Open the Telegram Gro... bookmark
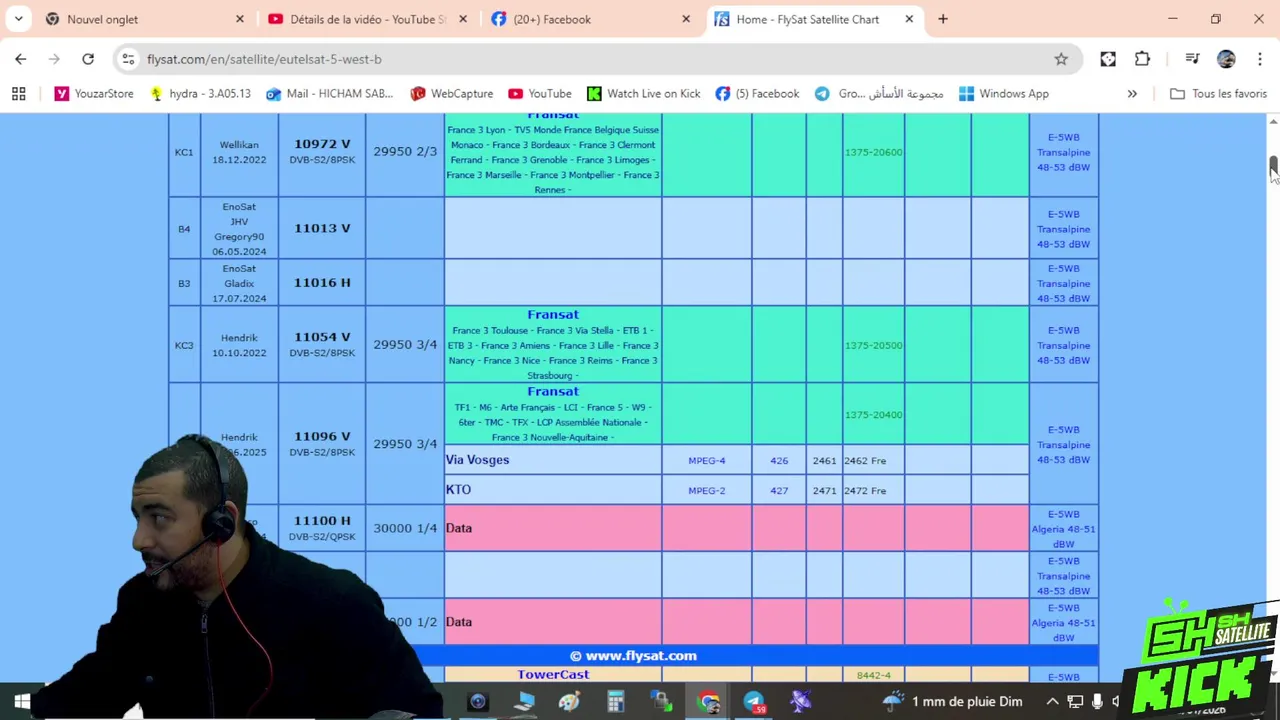This screenshot has height=720, width=1280. coord(879,94)
